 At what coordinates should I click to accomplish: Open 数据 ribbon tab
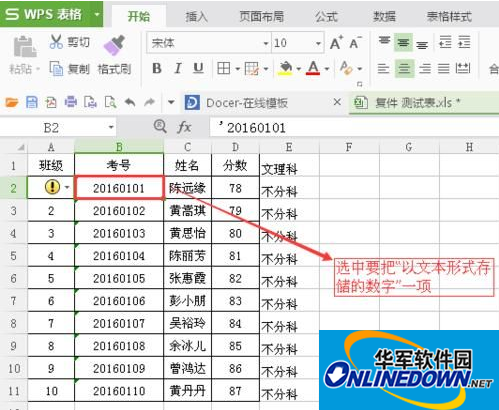384,16
